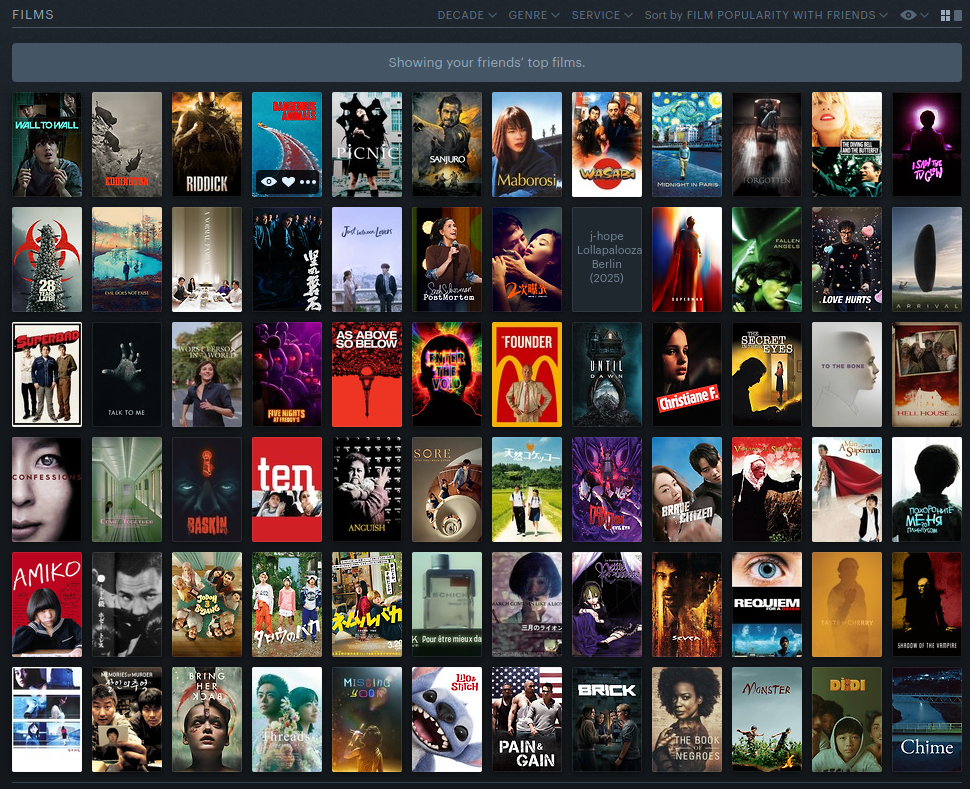Open j-hope Lollapalooza Berlin (2025) placeholder

[x=607, y=260]
